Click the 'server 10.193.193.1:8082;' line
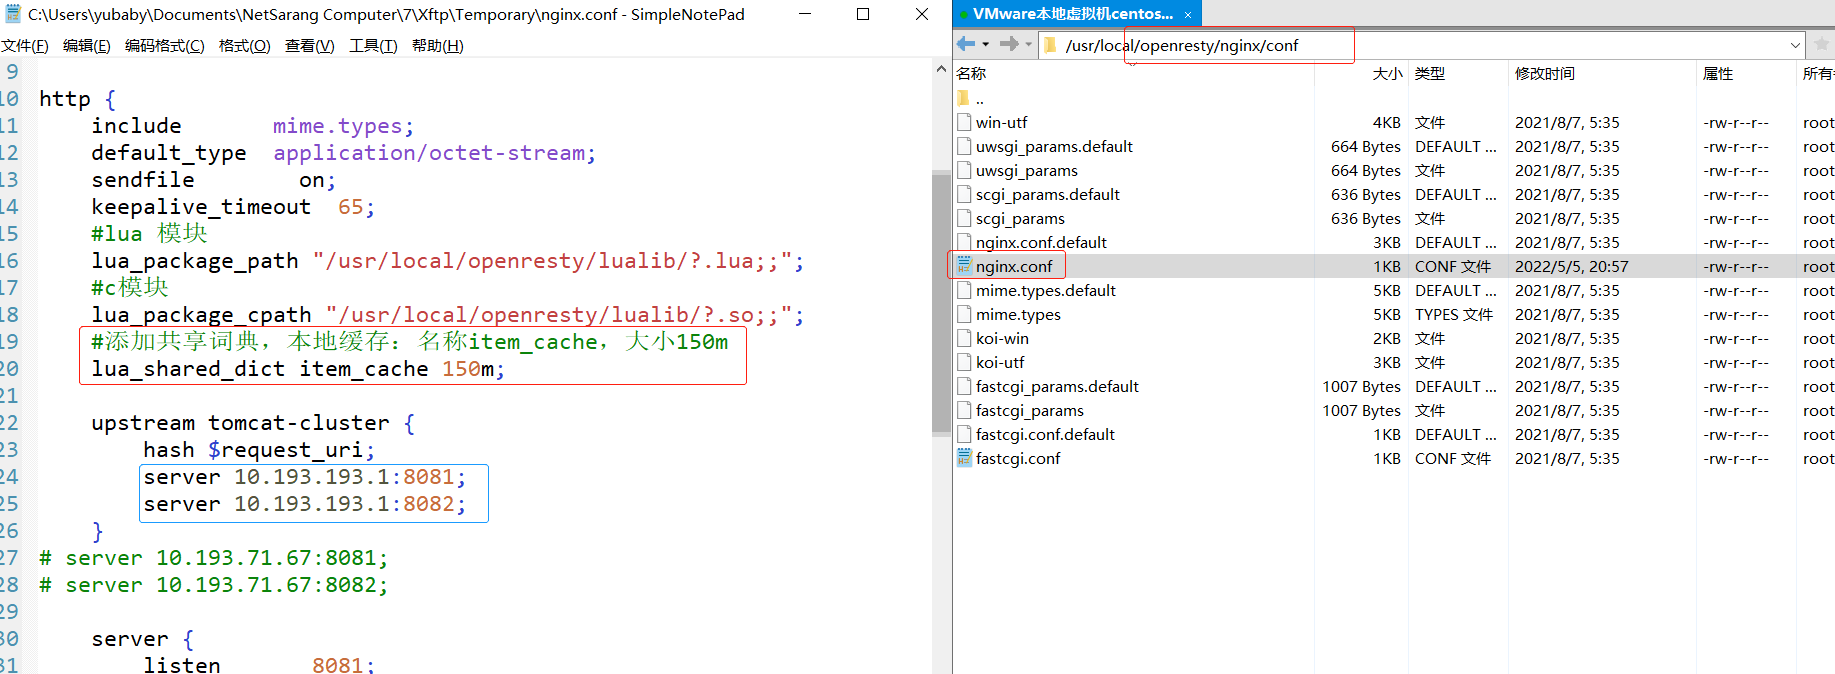1835x674 pixels. coord(305,504)
